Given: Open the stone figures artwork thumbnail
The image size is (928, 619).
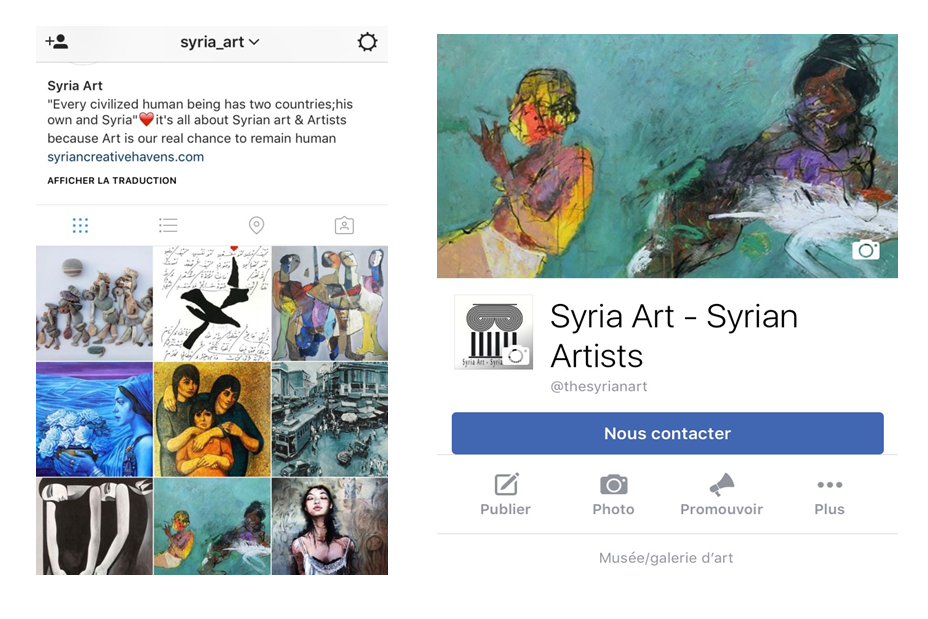Looking at the screenshot, I should (x=94, y=303).
